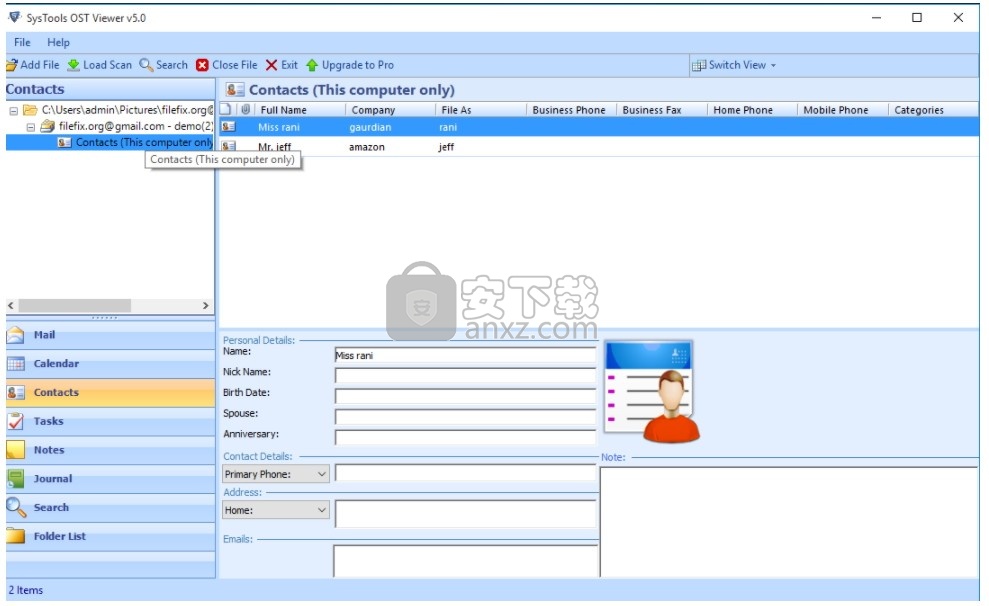Image resolution: width=989 pixels, height=606 pixels.
Task: Click the Journal green book icon
Action: 16,479
